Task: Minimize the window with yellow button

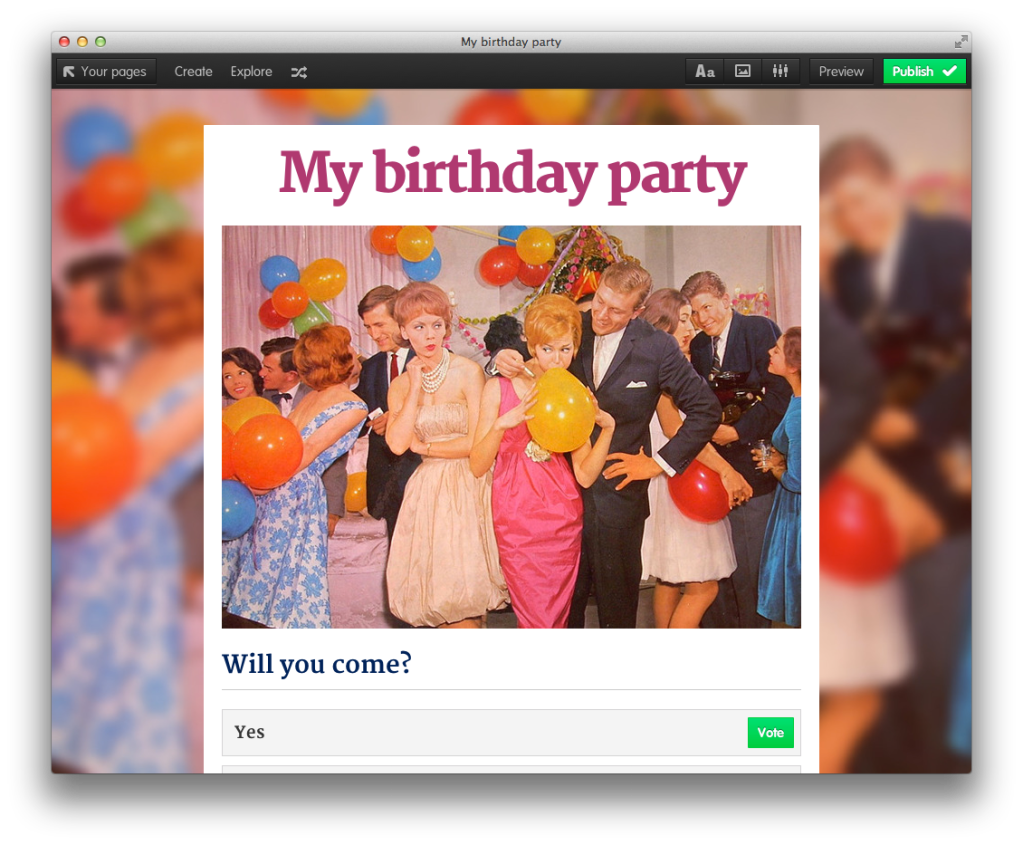Action: (82, 42)
